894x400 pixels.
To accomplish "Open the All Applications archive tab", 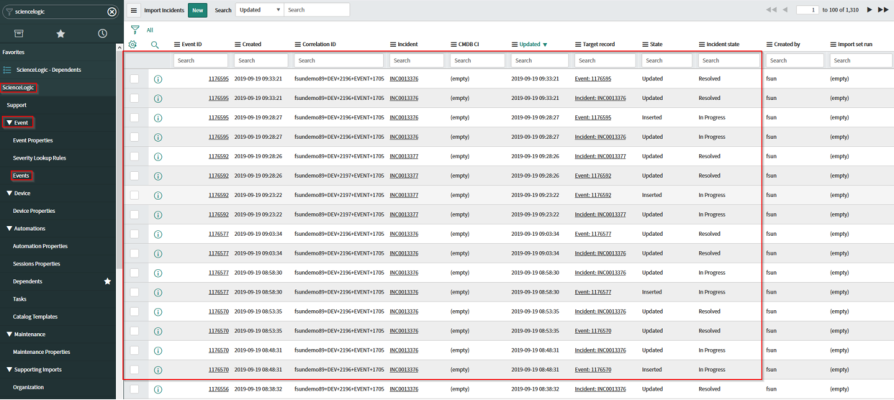I will point(18,33).
